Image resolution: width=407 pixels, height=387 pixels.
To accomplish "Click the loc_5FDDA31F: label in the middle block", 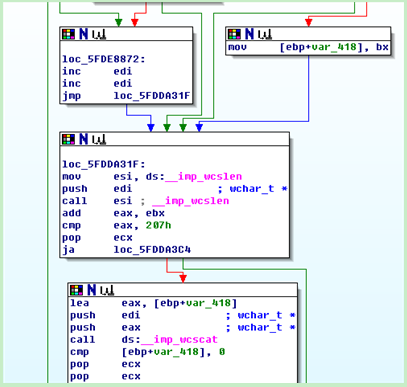I will (104, 164).
